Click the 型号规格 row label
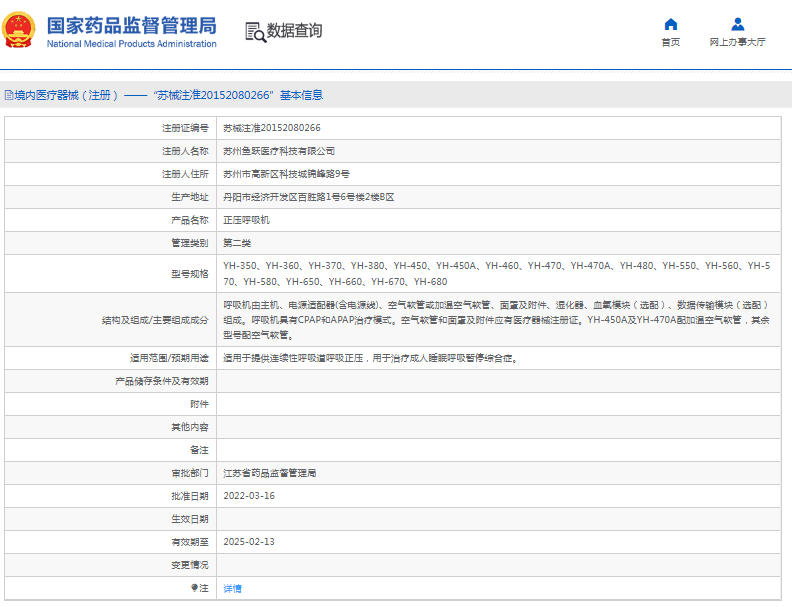The height and width of the screenshot is (607, 792). tap(189, 274)
